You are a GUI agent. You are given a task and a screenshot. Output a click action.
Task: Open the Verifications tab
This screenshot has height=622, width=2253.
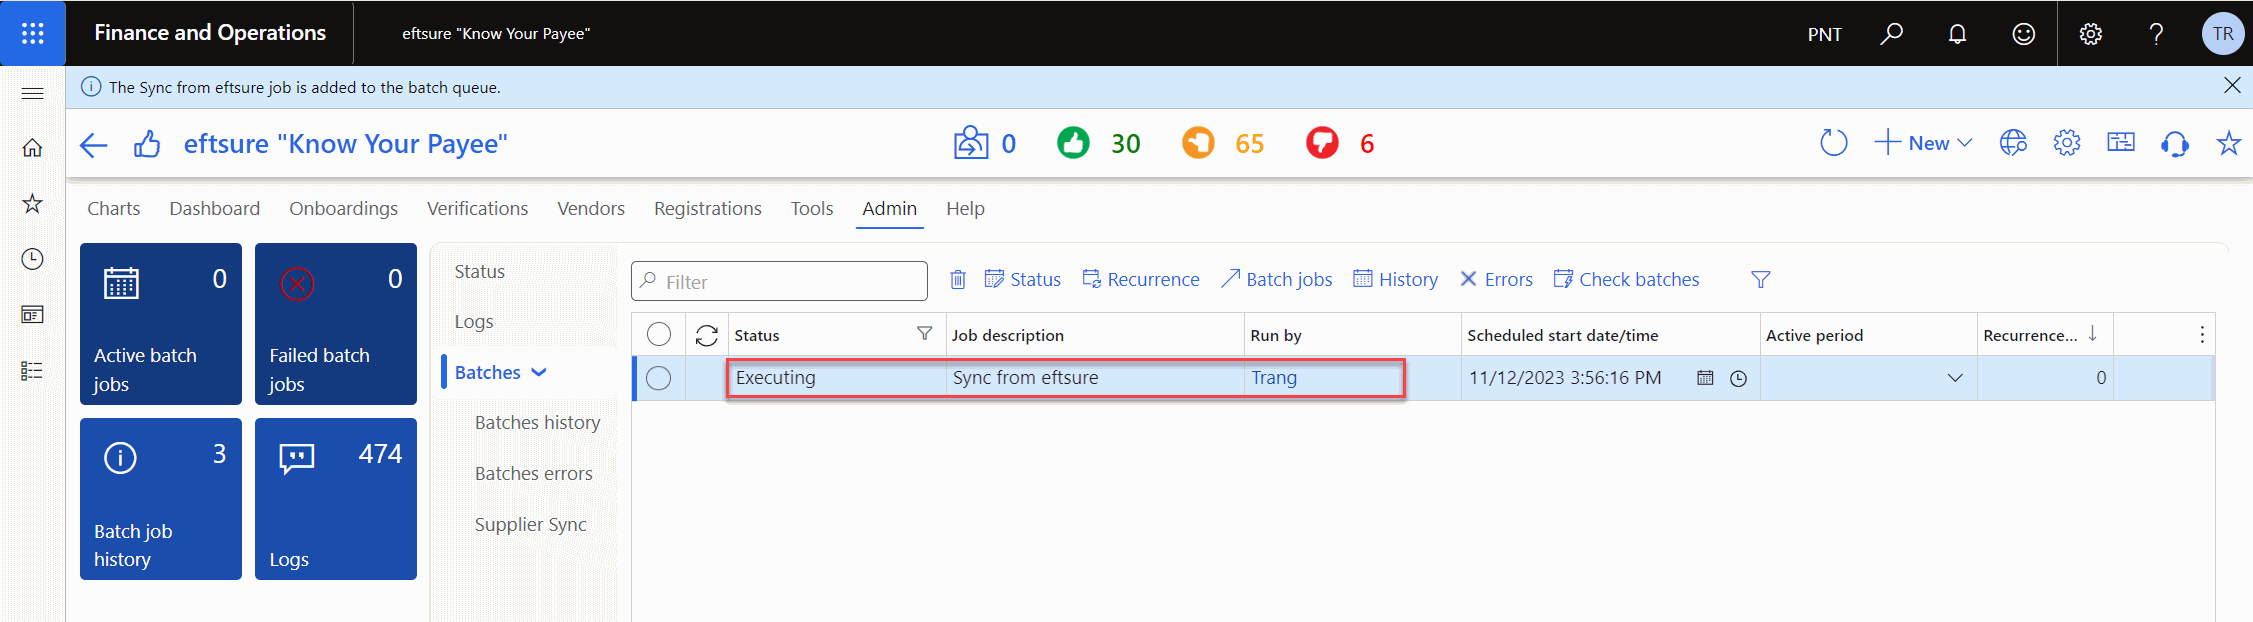(477, 208)
